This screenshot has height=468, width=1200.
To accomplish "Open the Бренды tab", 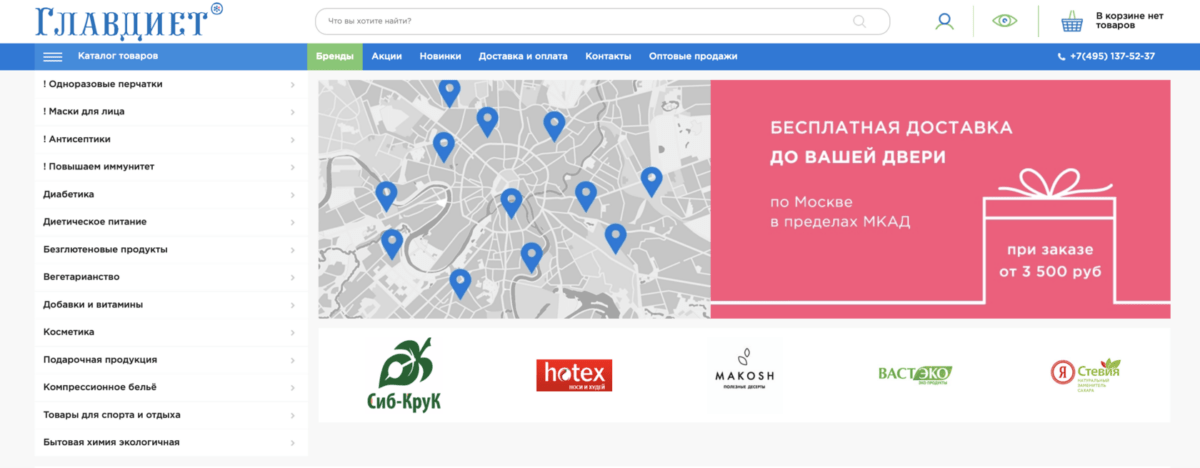I will tap(335, 57).
